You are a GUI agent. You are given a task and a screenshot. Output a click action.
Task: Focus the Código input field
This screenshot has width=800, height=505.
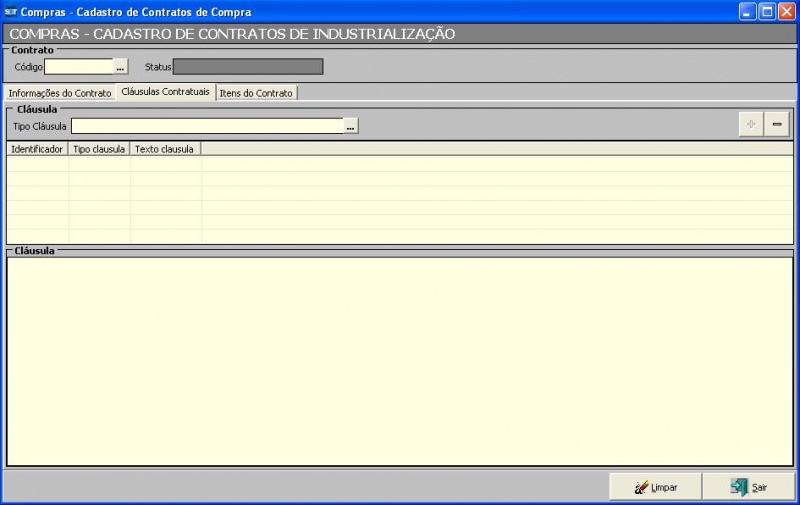tap(79, 67)
